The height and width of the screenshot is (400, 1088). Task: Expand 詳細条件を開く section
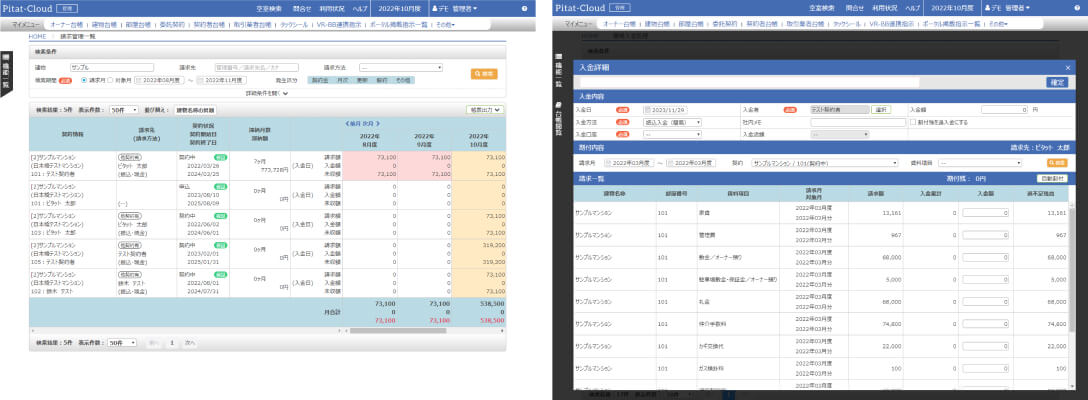click(x=266, y=93)
